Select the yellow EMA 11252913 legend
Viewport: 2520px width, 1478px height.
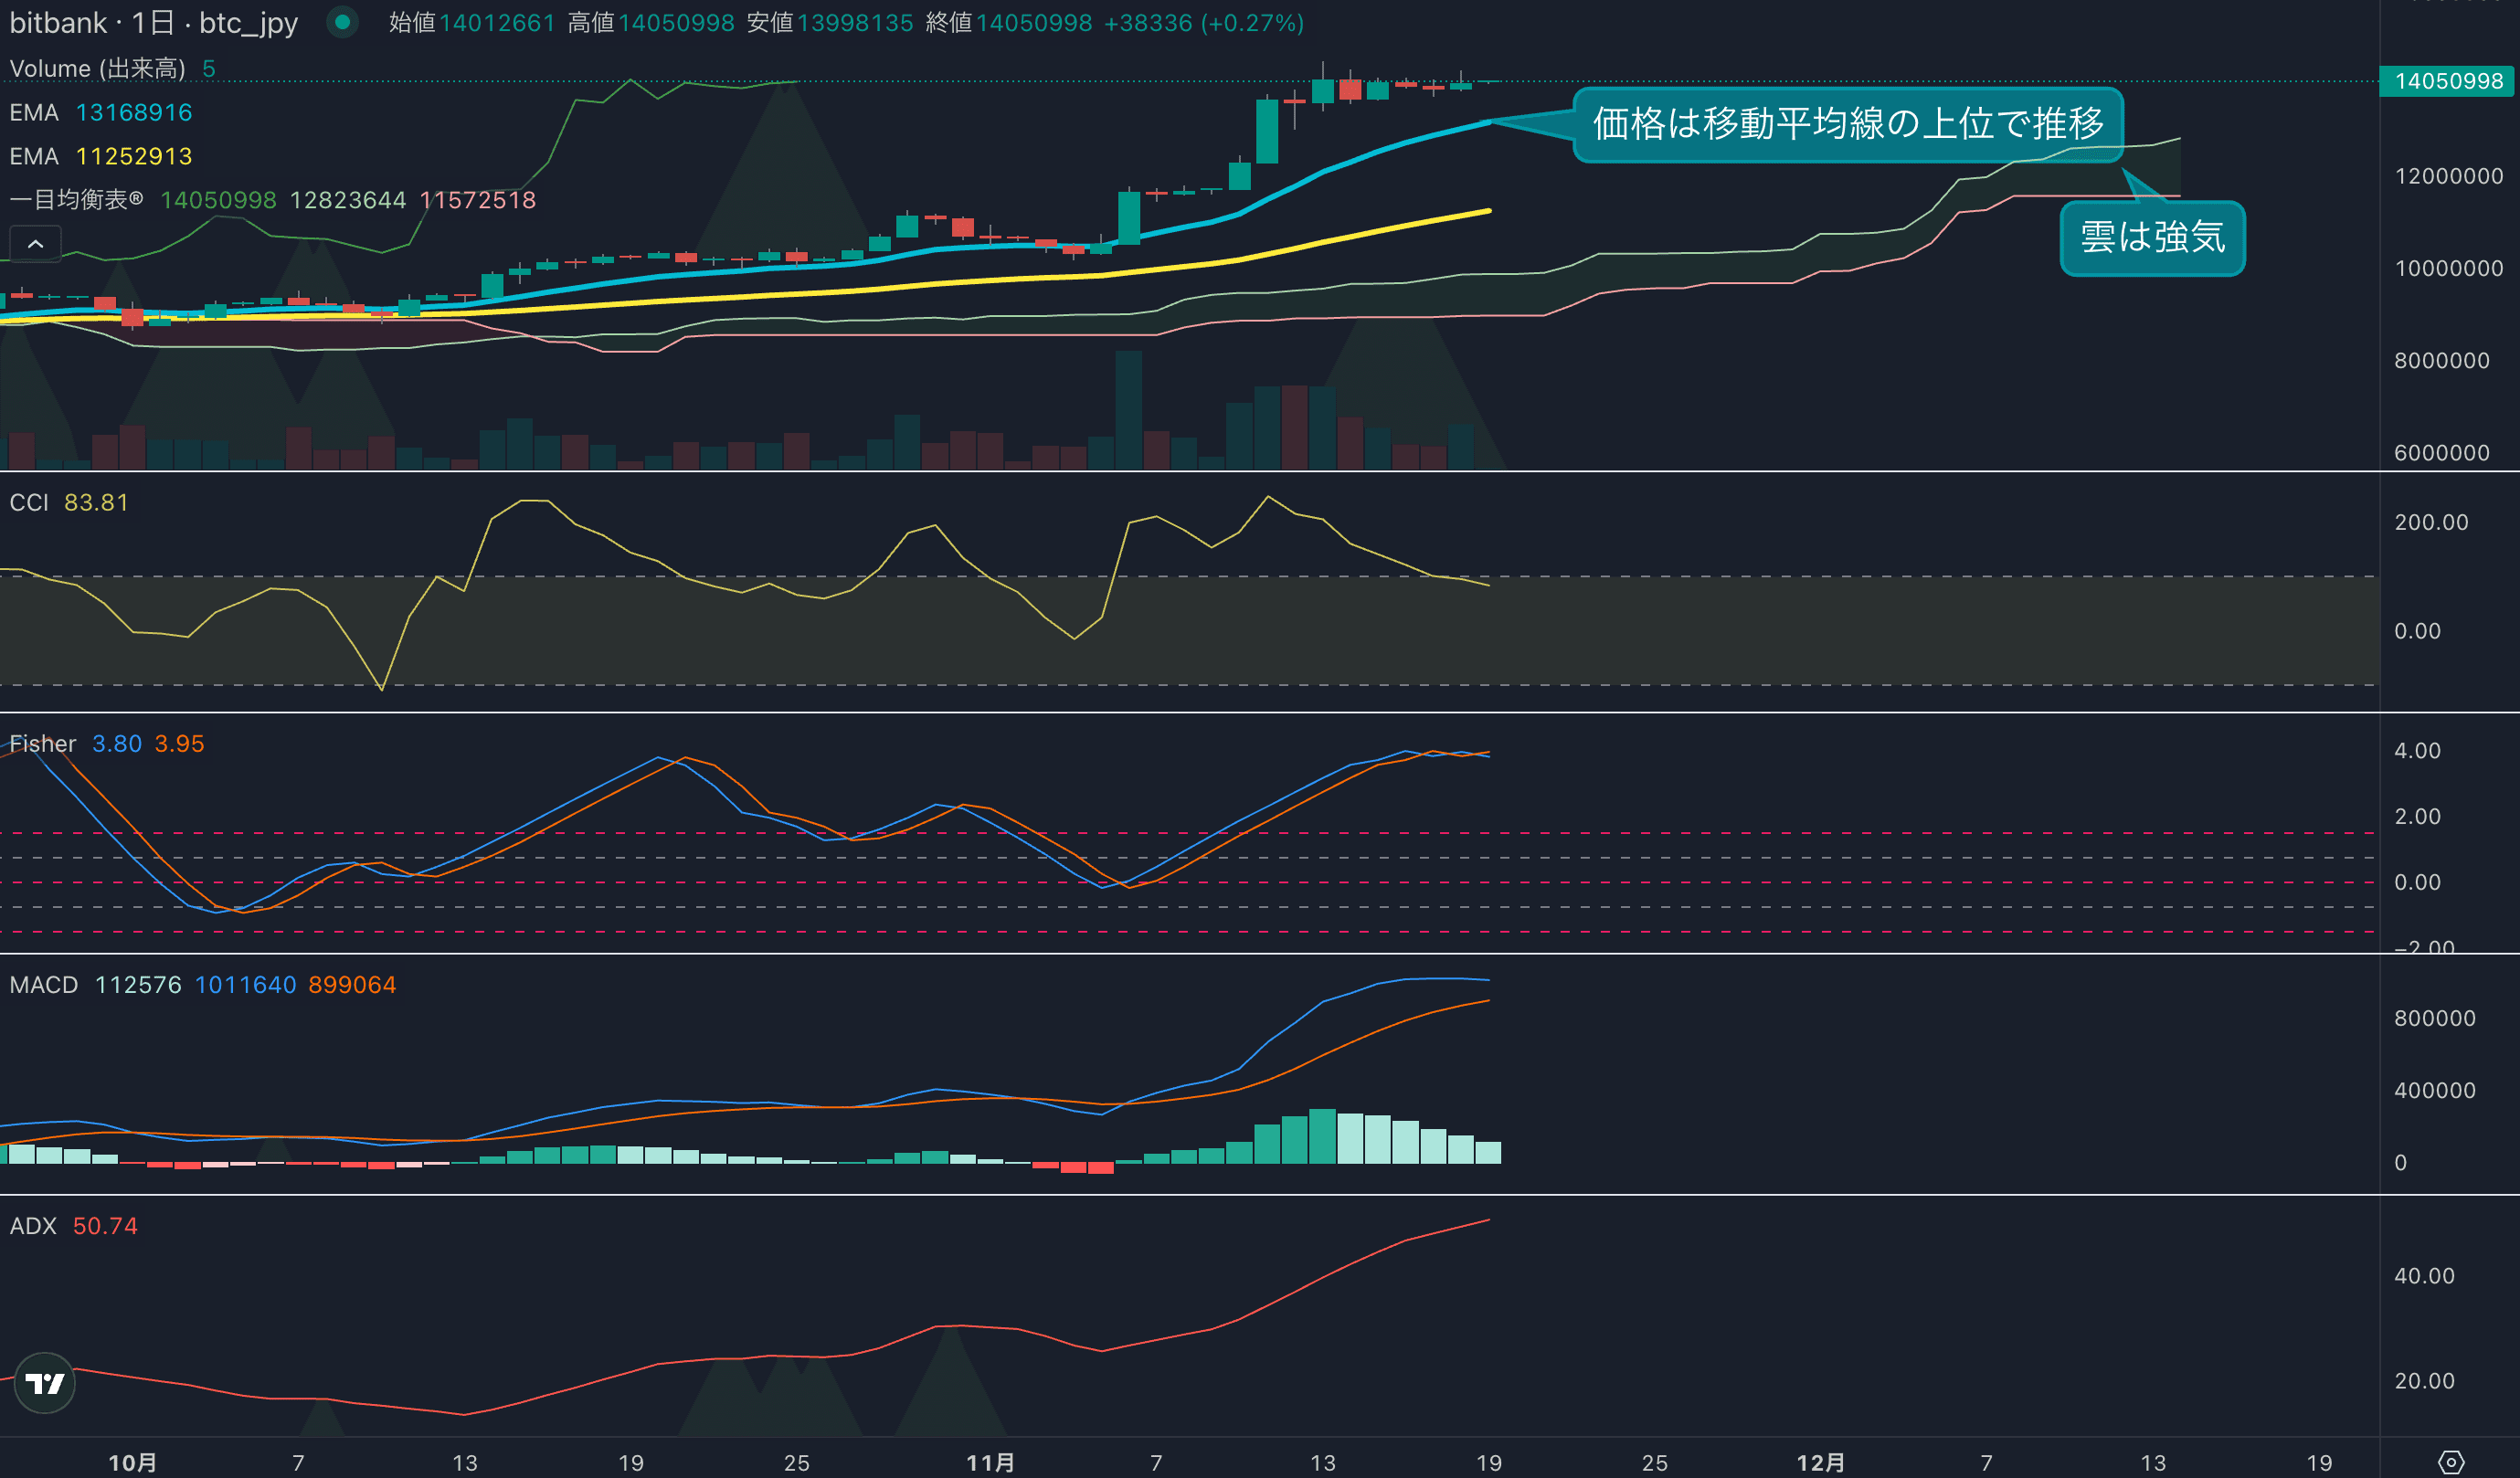click(100, 156)
